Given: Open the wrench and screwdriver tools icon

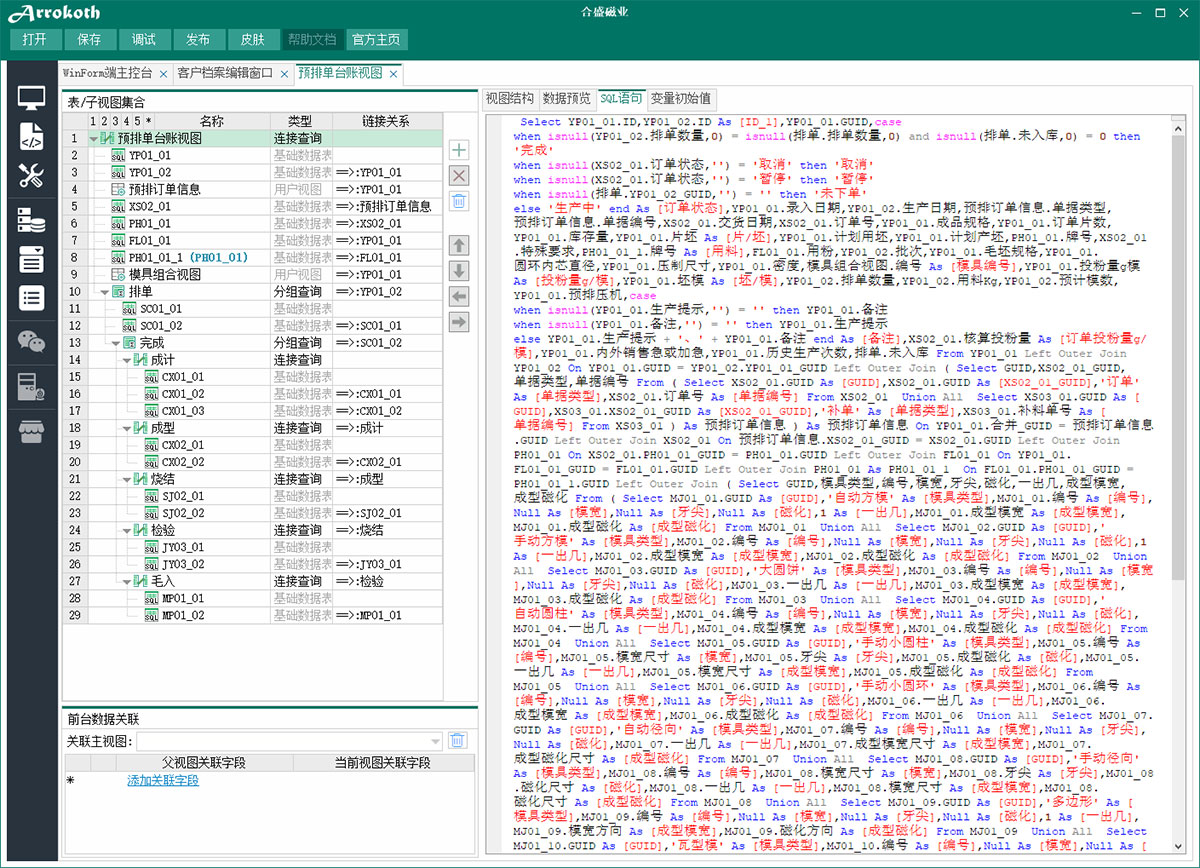Looking at the screenshot, I should (31, 177).
